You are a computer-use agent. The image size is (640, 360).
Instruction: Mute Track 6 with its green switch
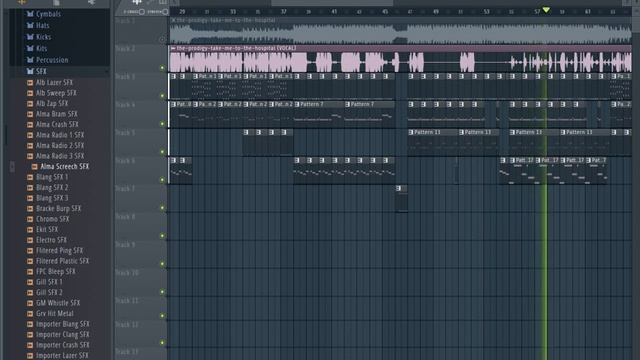(162, 180)
